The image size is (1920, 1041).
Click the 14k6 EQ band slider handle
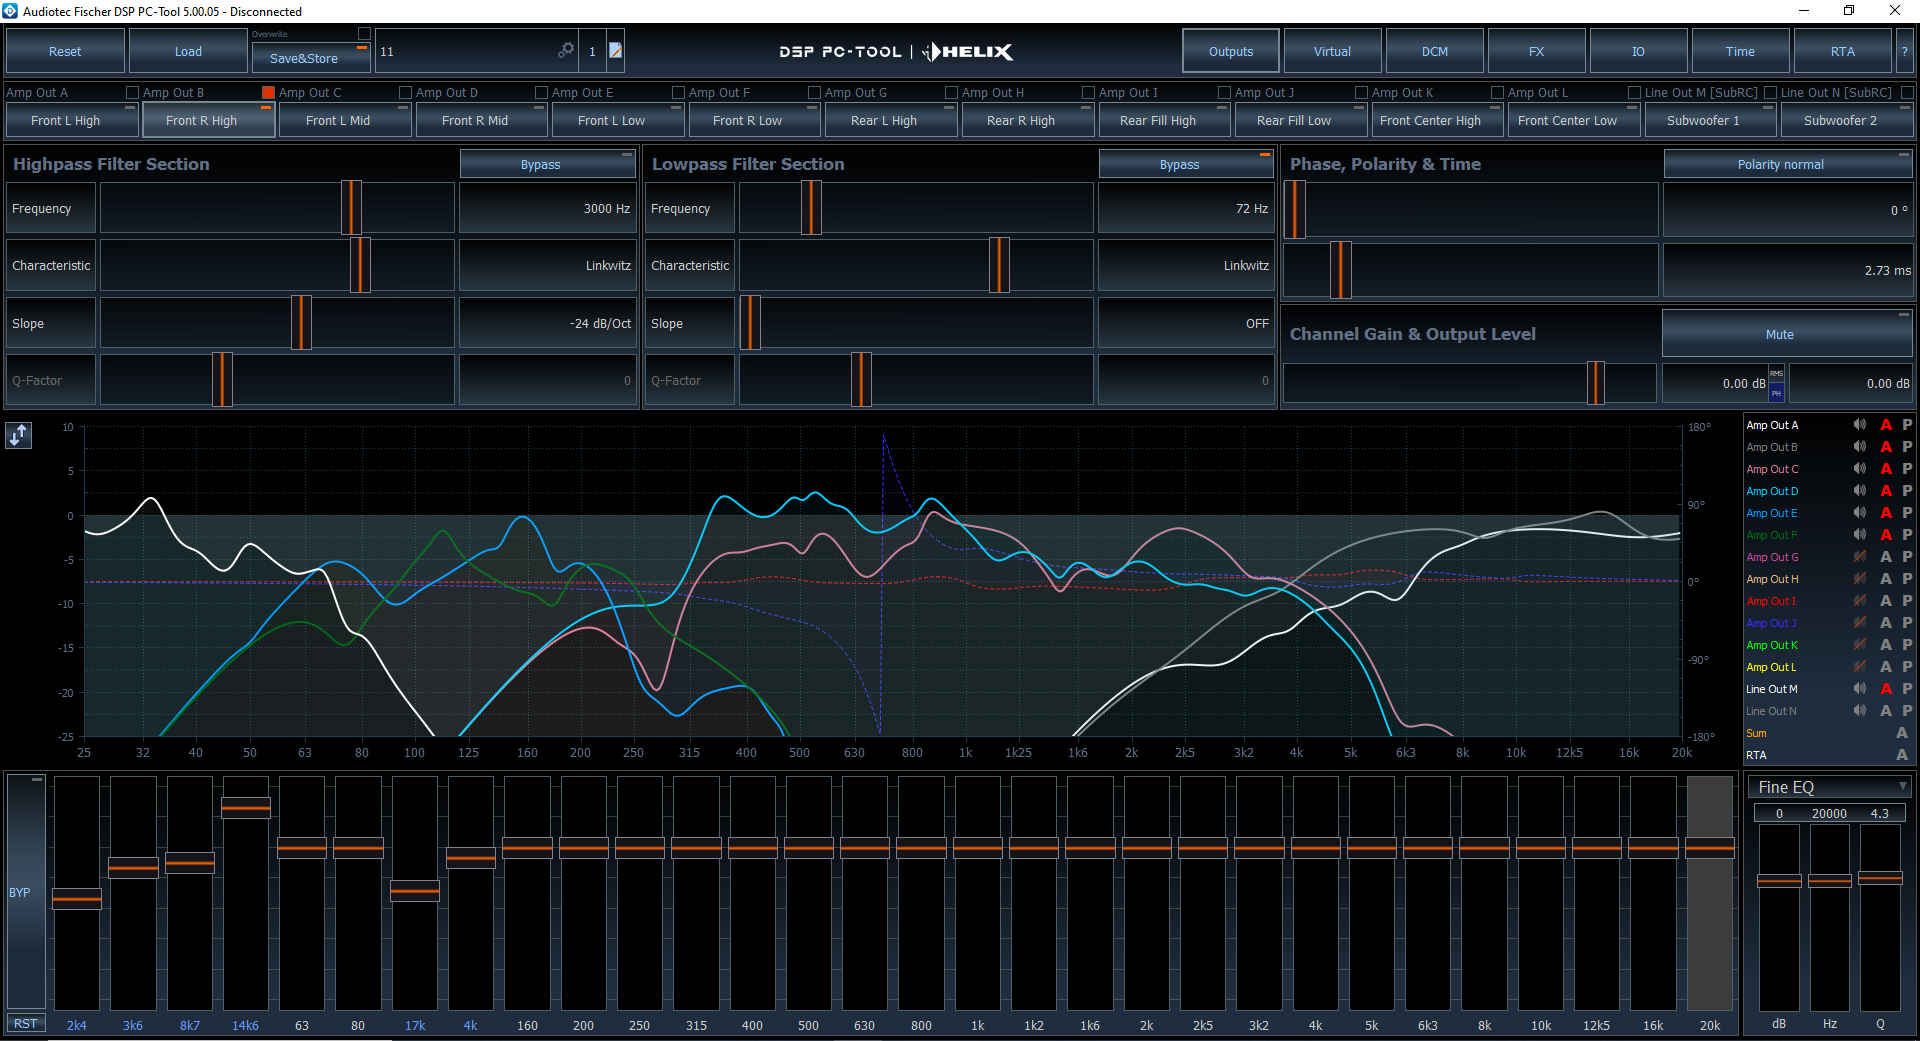tap(245, 806)
